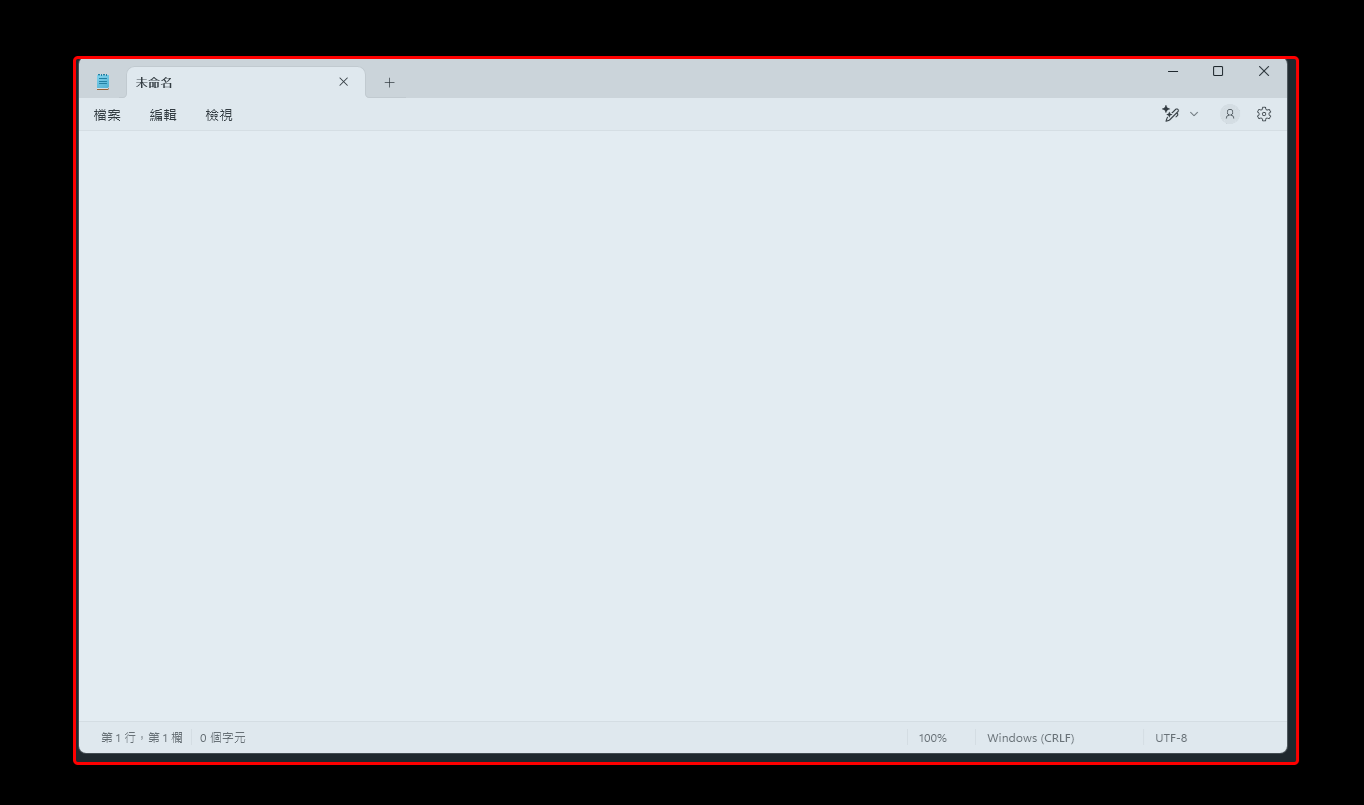This screenshot has height=805, width=1364.
Task: Click the AI rewrite pen icon
Action: [1171, 114]
